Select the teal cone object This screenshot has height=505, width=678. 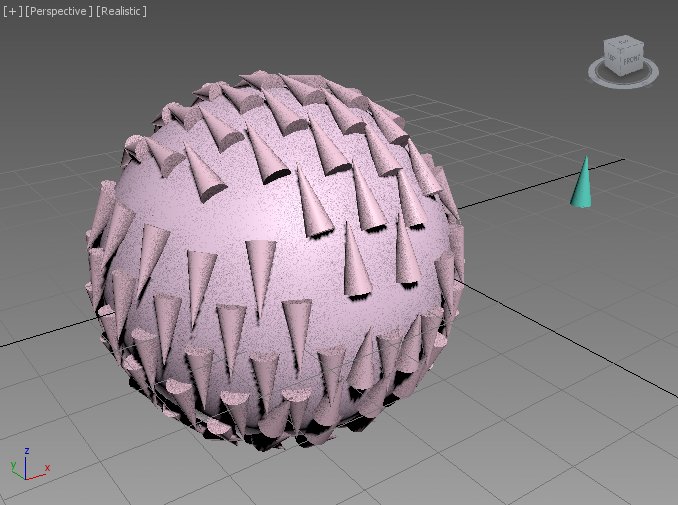pos(581,190)
